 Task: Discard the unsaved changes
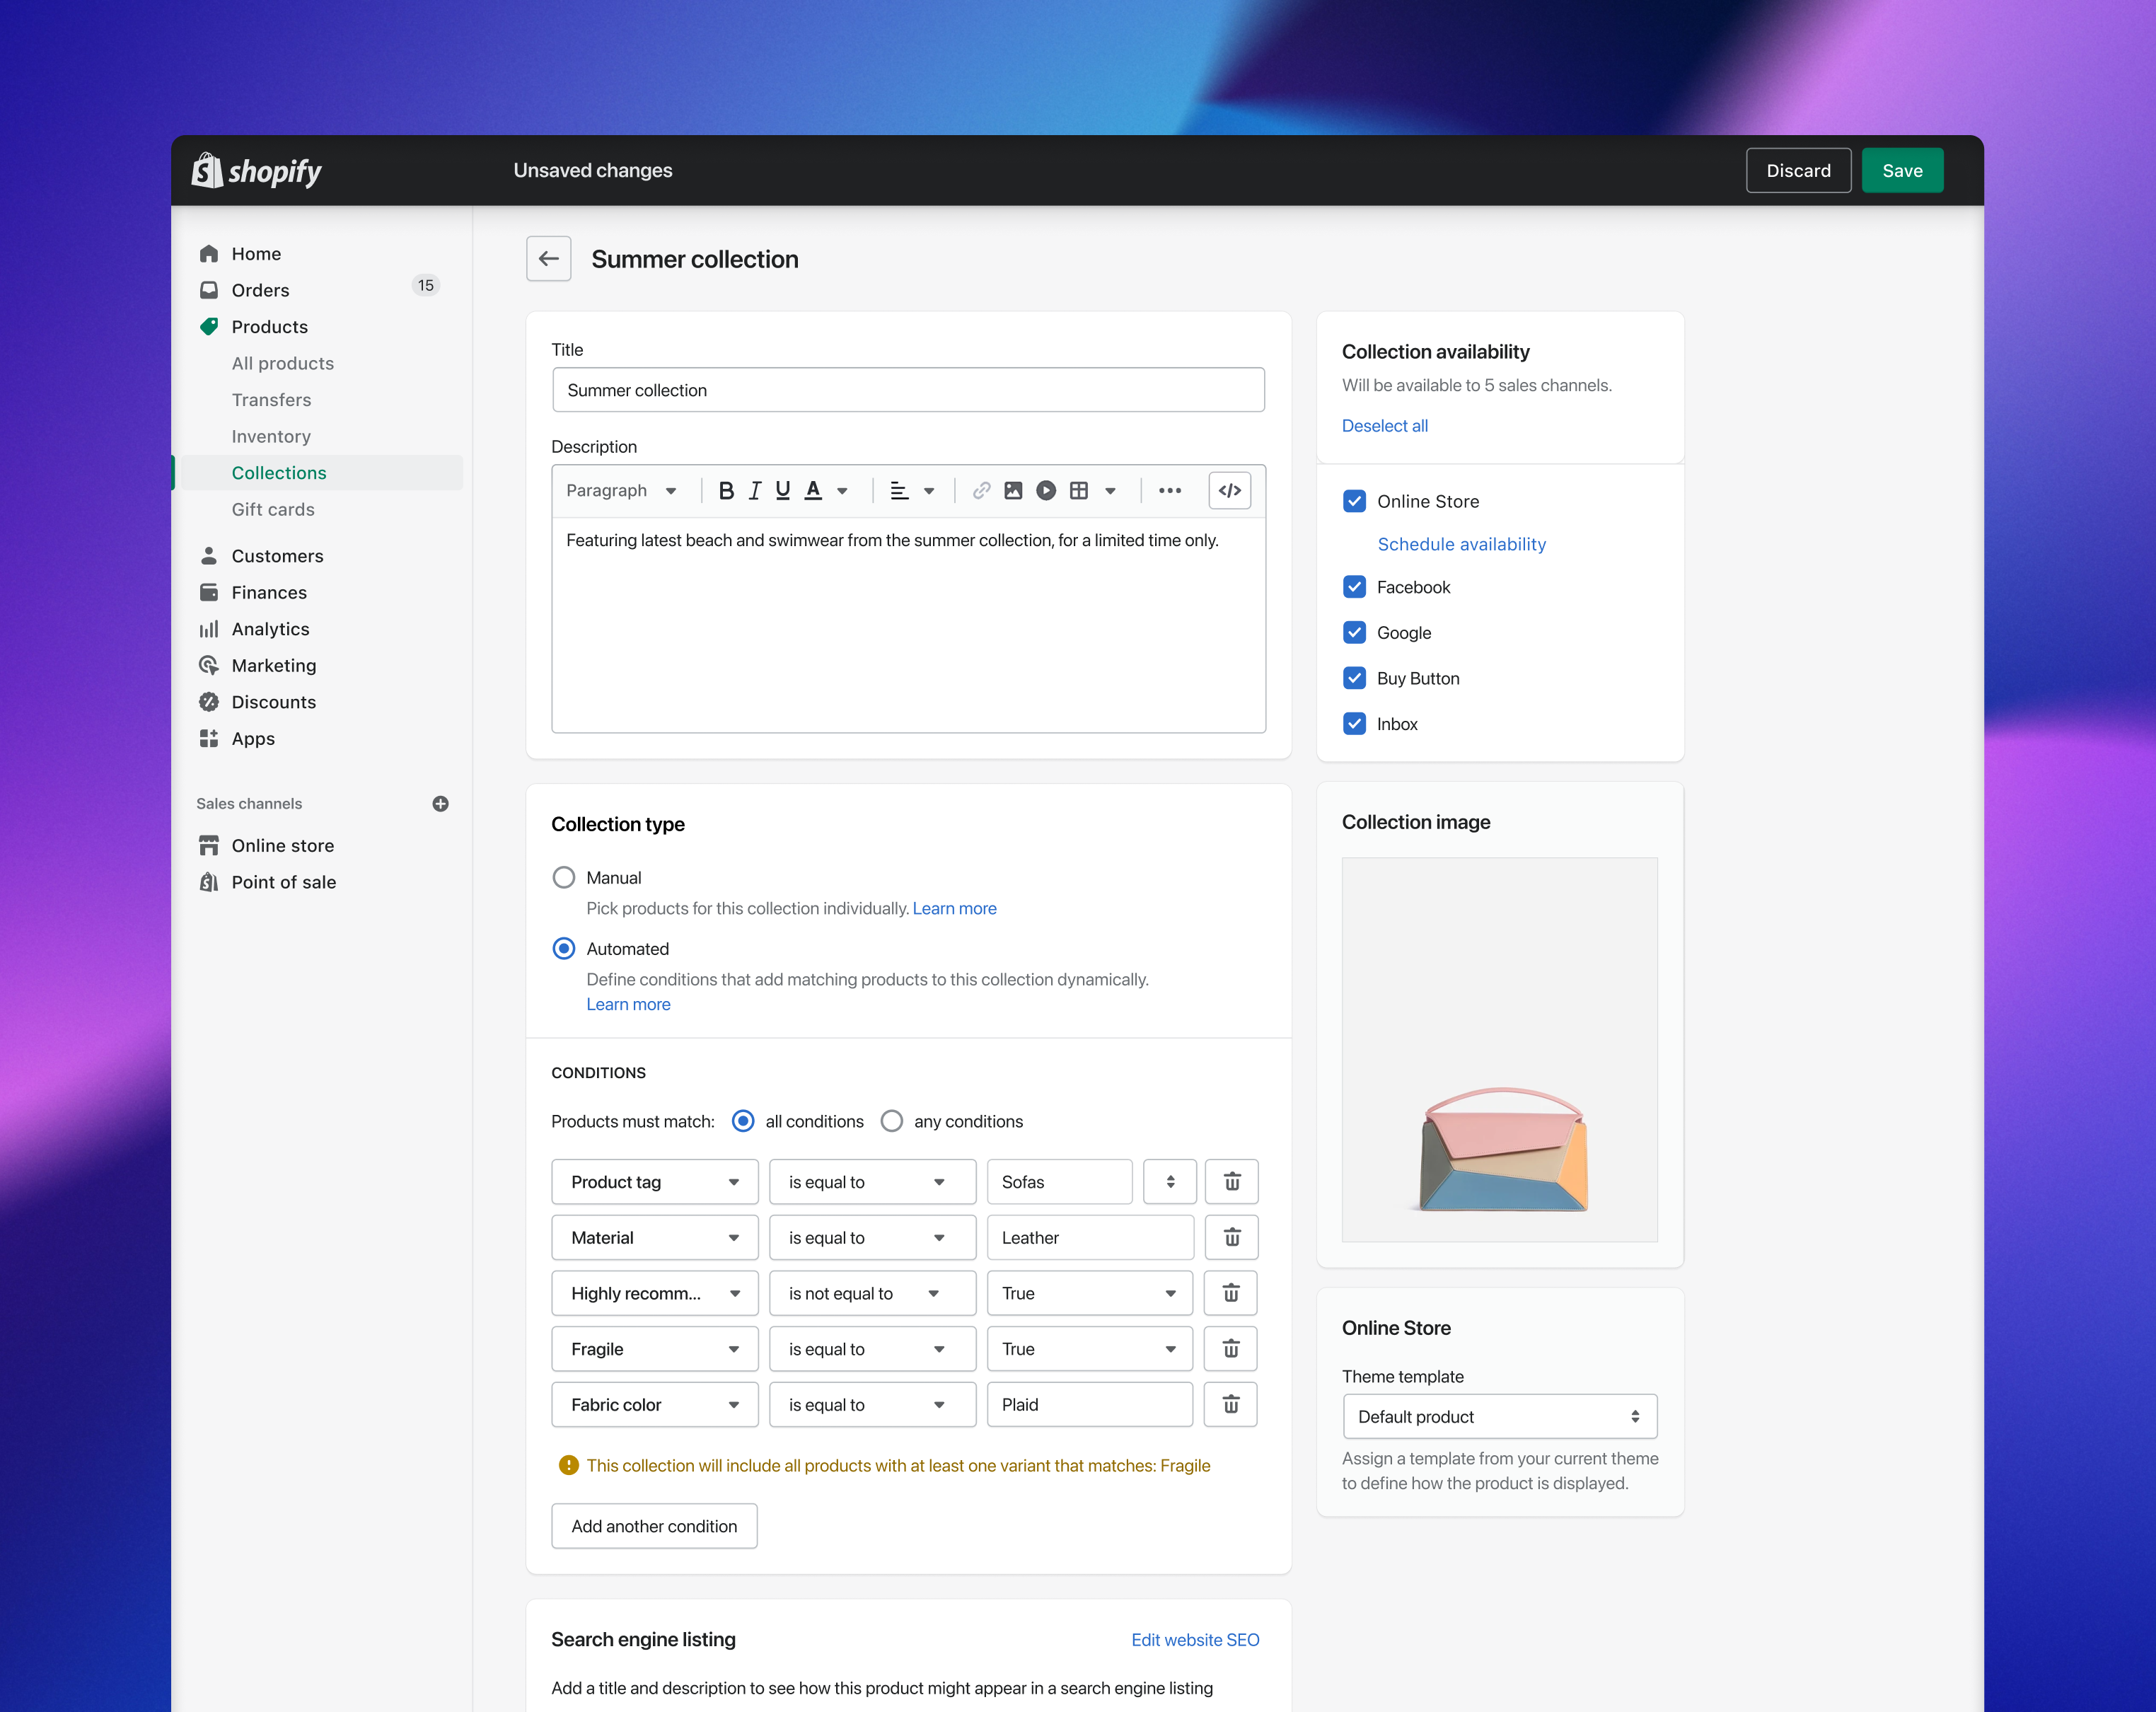coord(1798,171)
